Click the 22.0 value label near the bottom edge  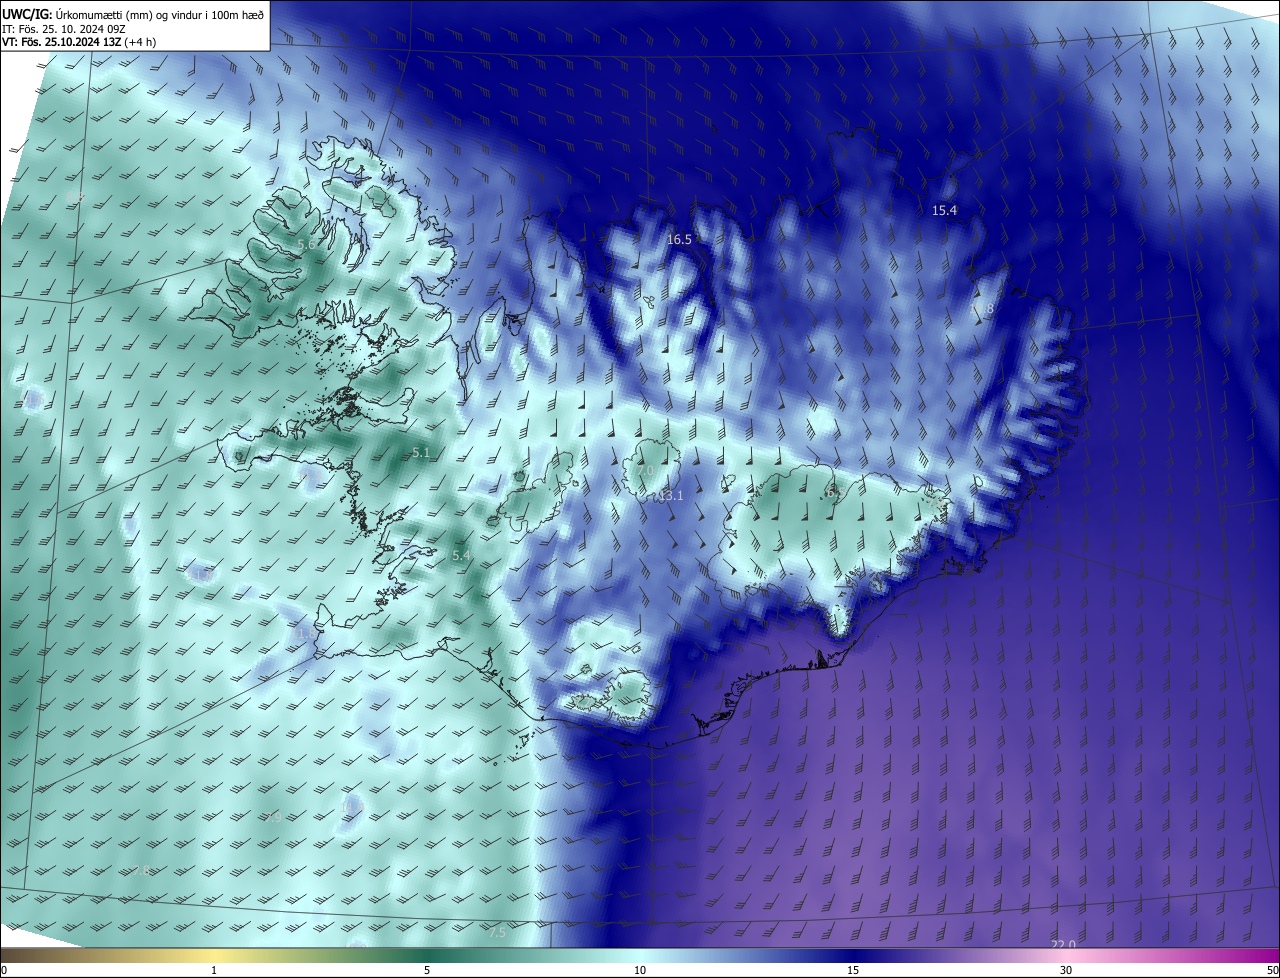[x=1063, y=945]
